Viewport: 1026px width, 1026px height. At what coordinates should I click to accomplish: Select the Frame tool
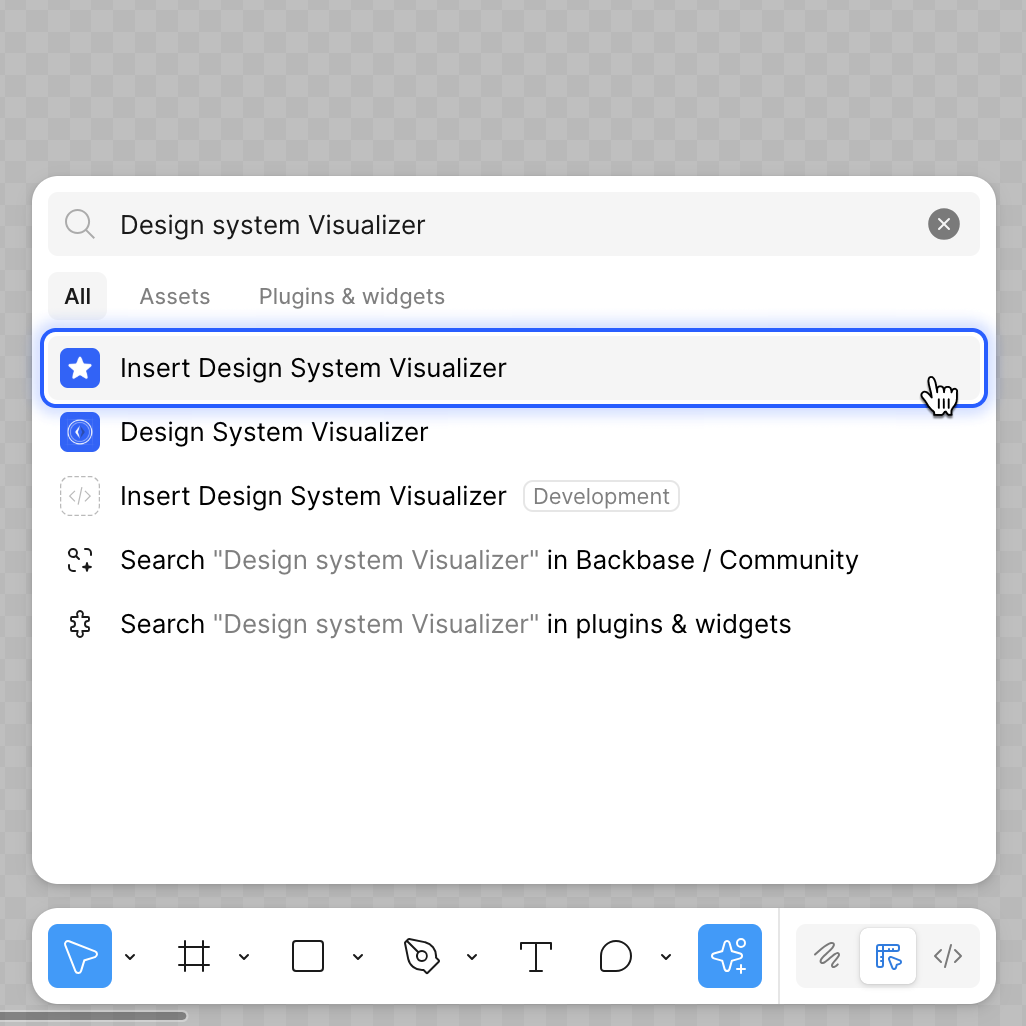194,956
